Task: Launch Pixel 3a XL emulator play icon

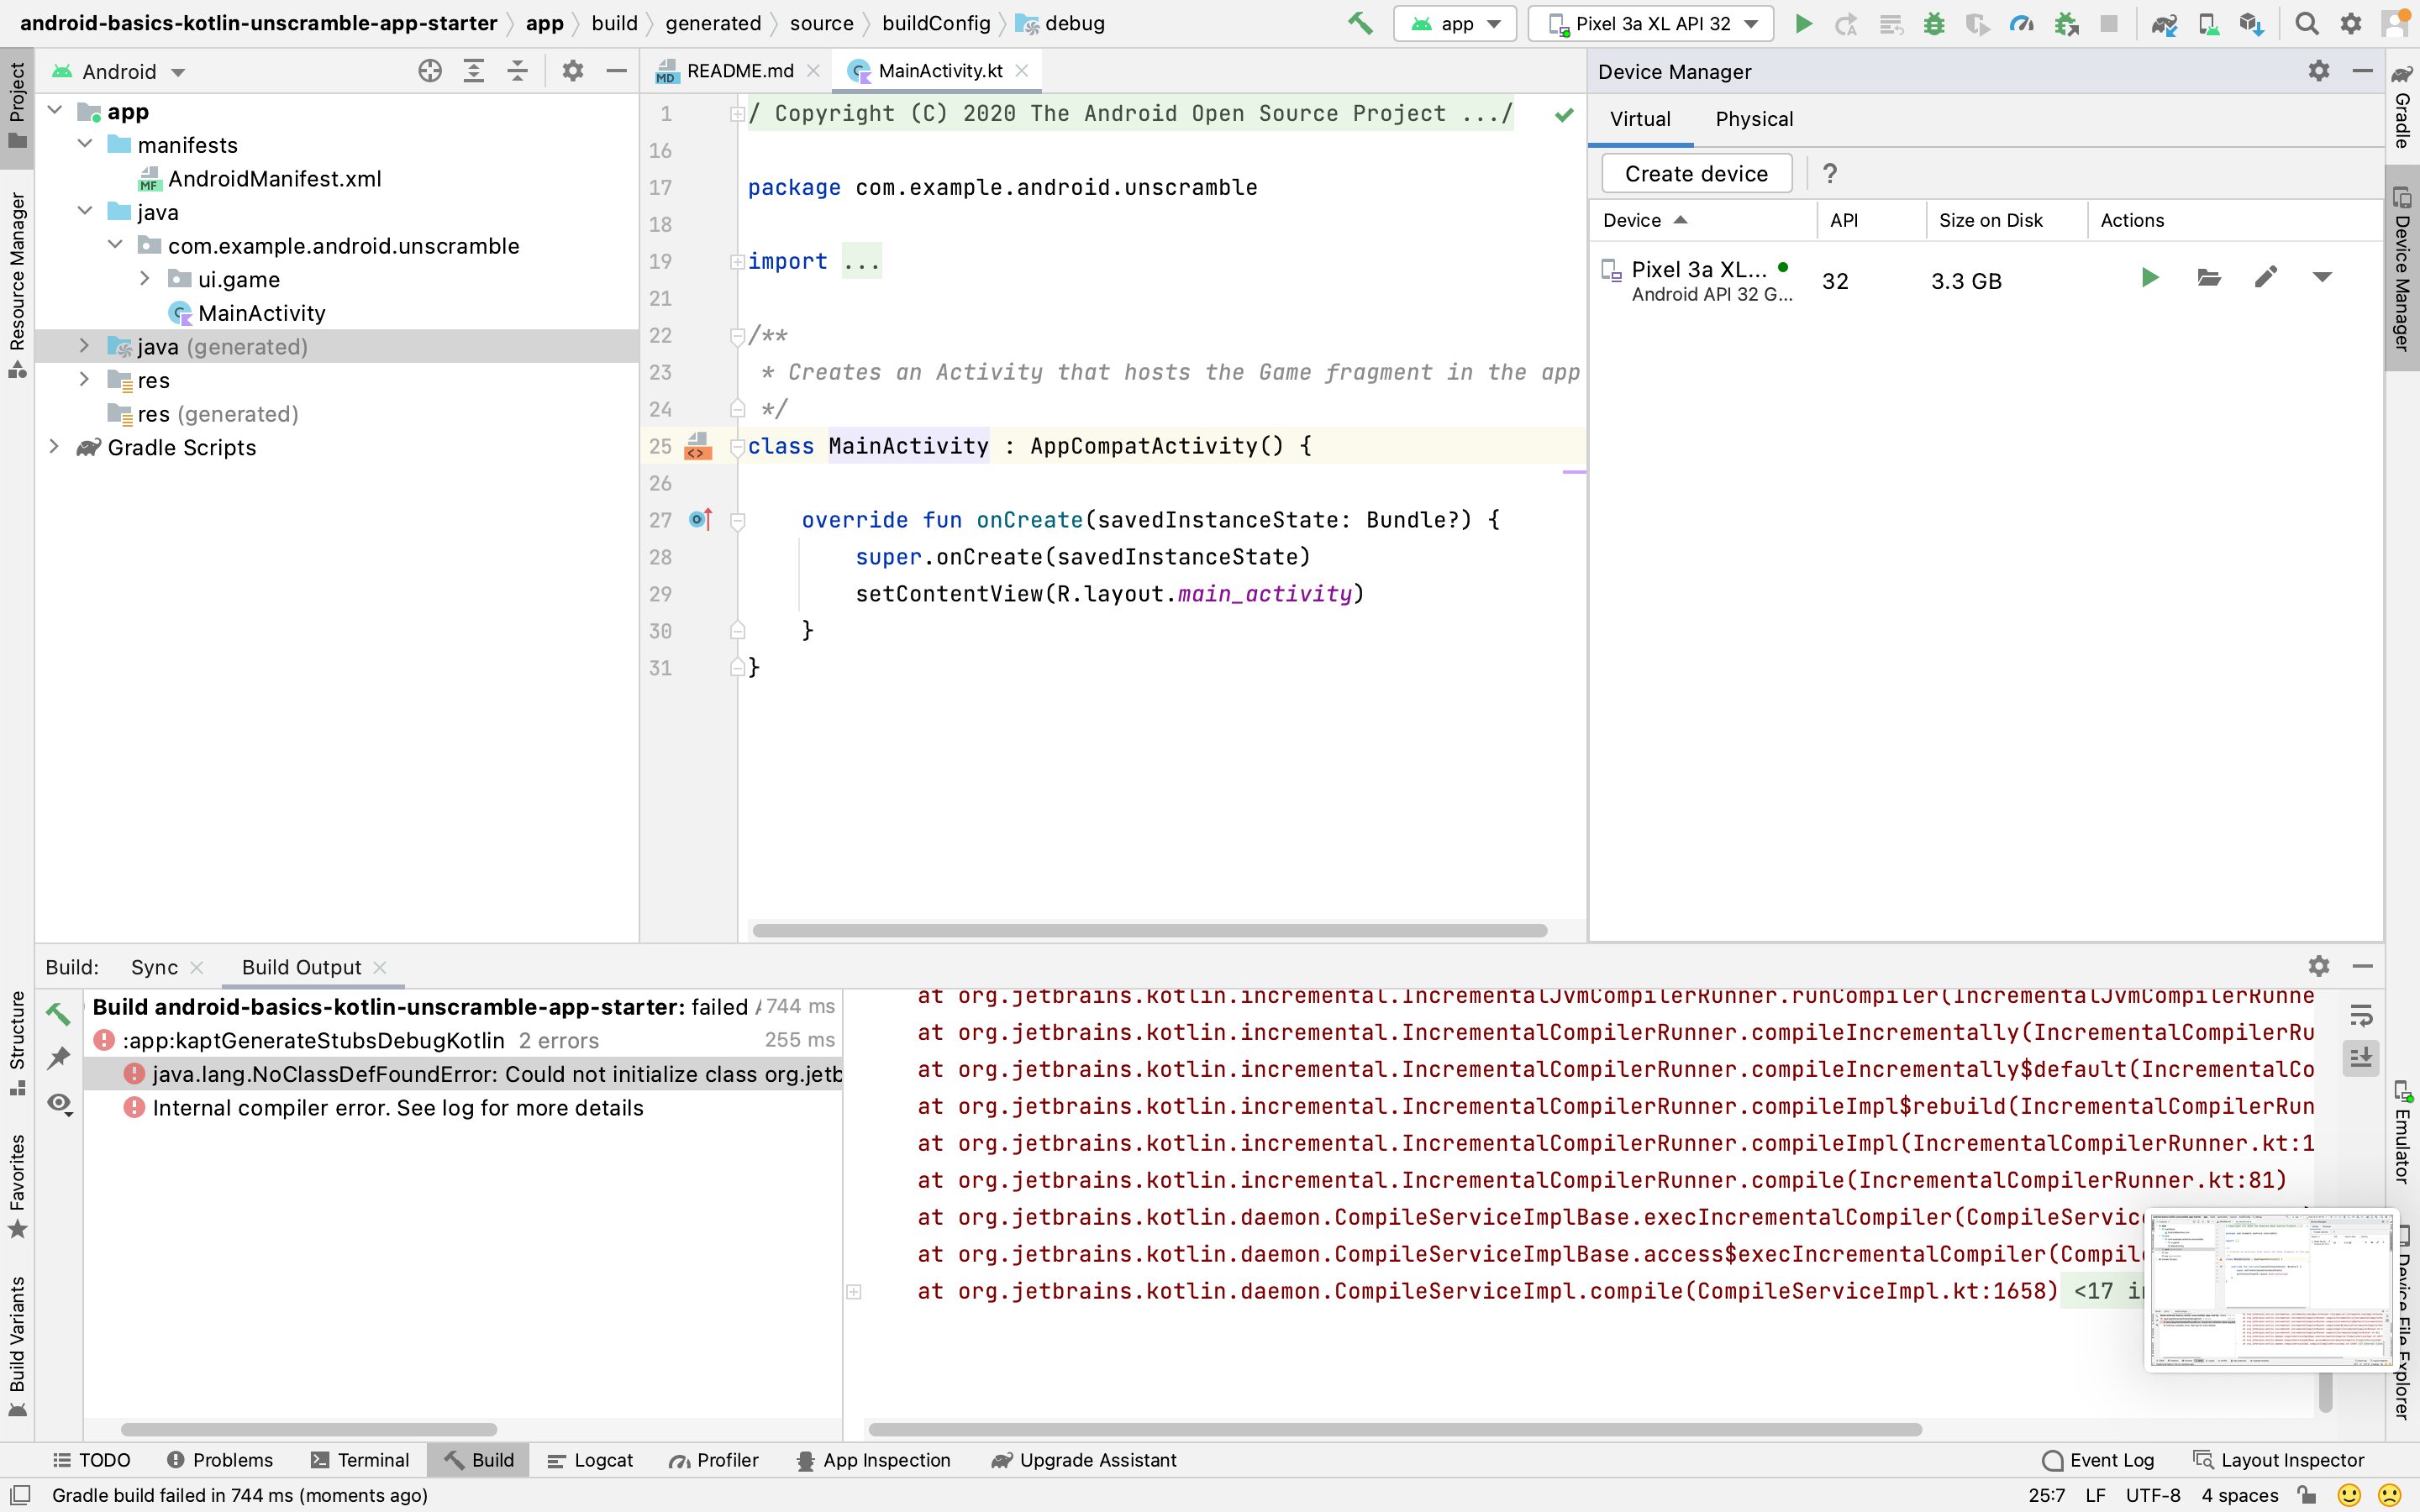Action: 2150,278
